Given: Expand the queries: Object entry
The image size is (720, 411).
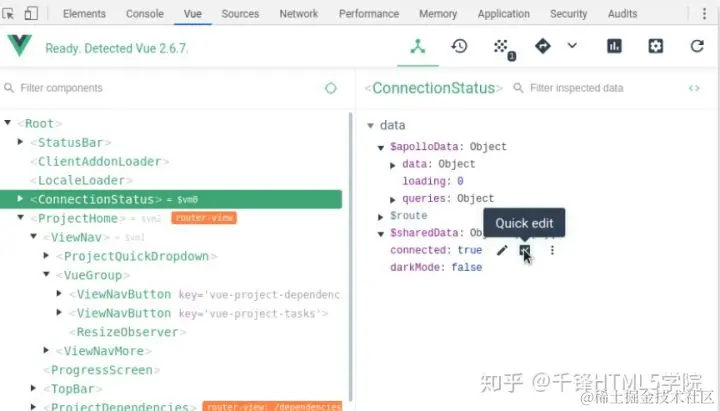Looking at the screenshot, I should pos(393,199).
